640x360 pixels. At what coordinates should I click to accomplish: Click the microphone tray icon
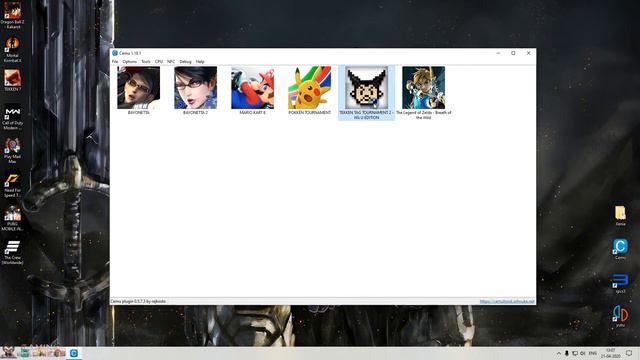567,353
